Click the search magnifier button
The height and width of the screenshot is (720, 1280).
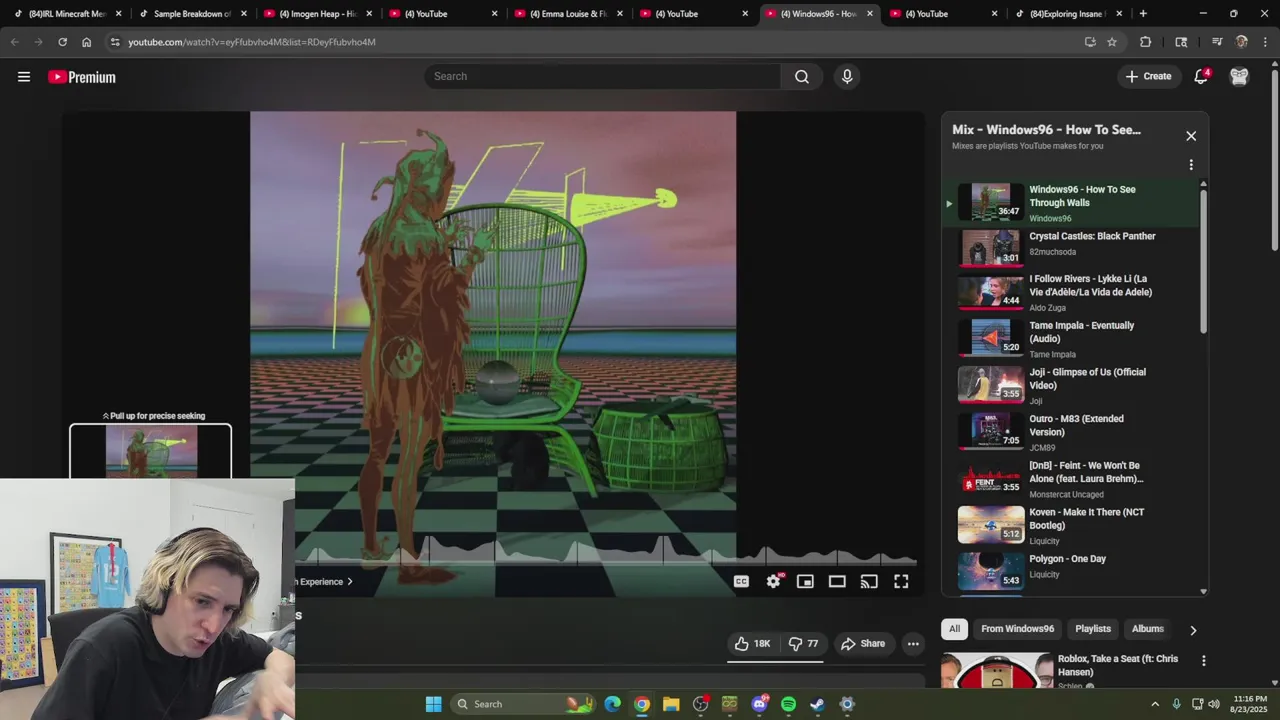click(802, 77)
